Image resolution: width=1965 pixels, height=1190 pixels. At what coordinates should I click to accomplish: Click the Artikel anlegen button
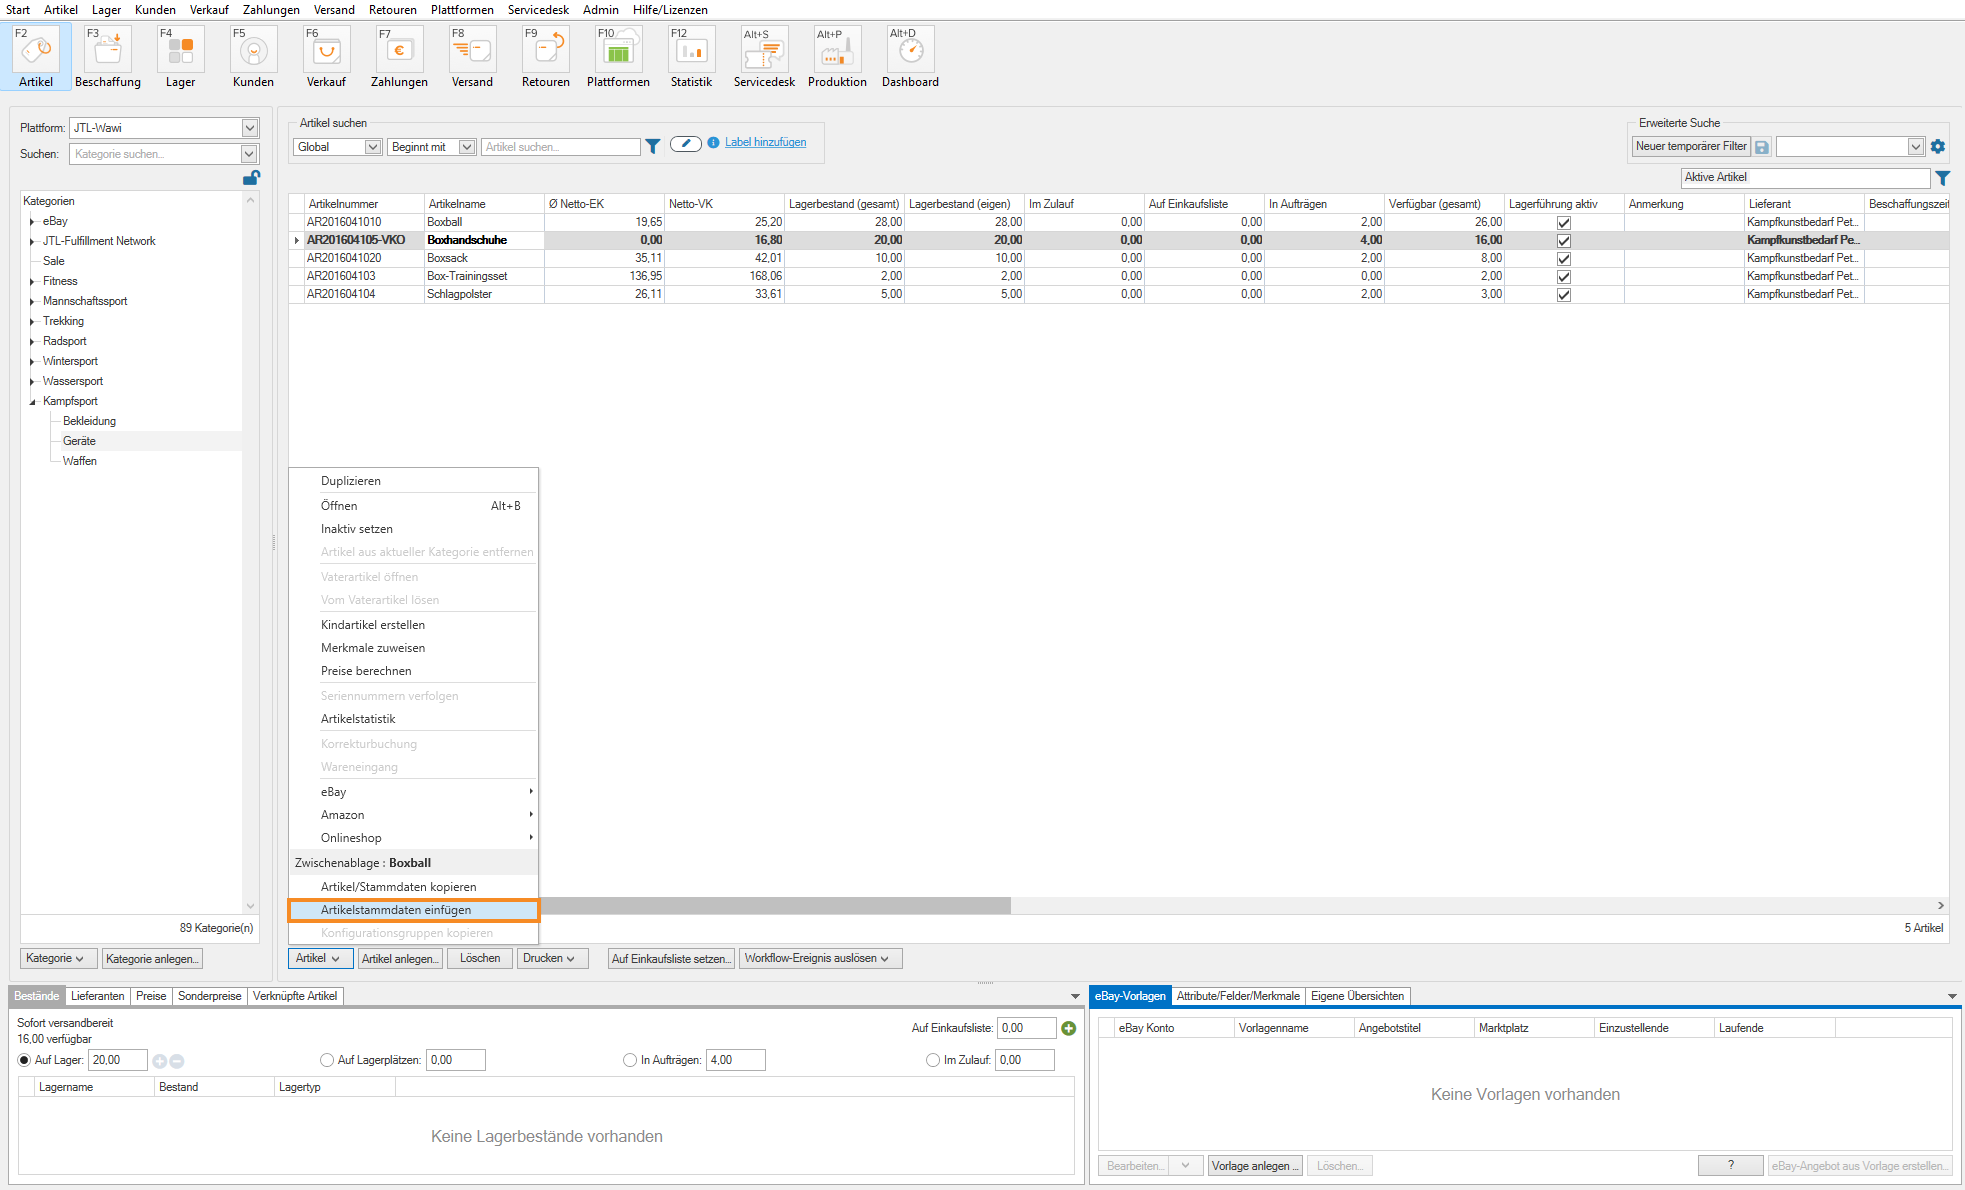click(400, 958)
